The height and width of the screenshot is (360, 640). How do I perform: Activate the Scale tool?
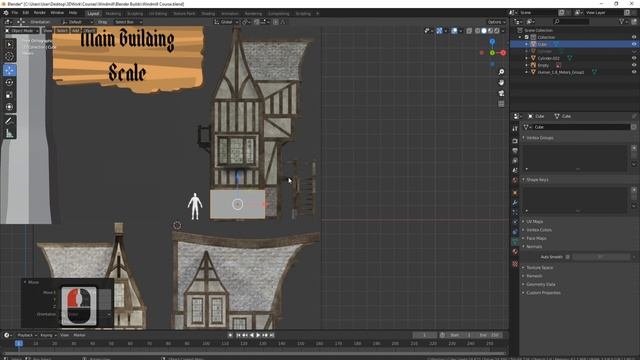[9, 95]
